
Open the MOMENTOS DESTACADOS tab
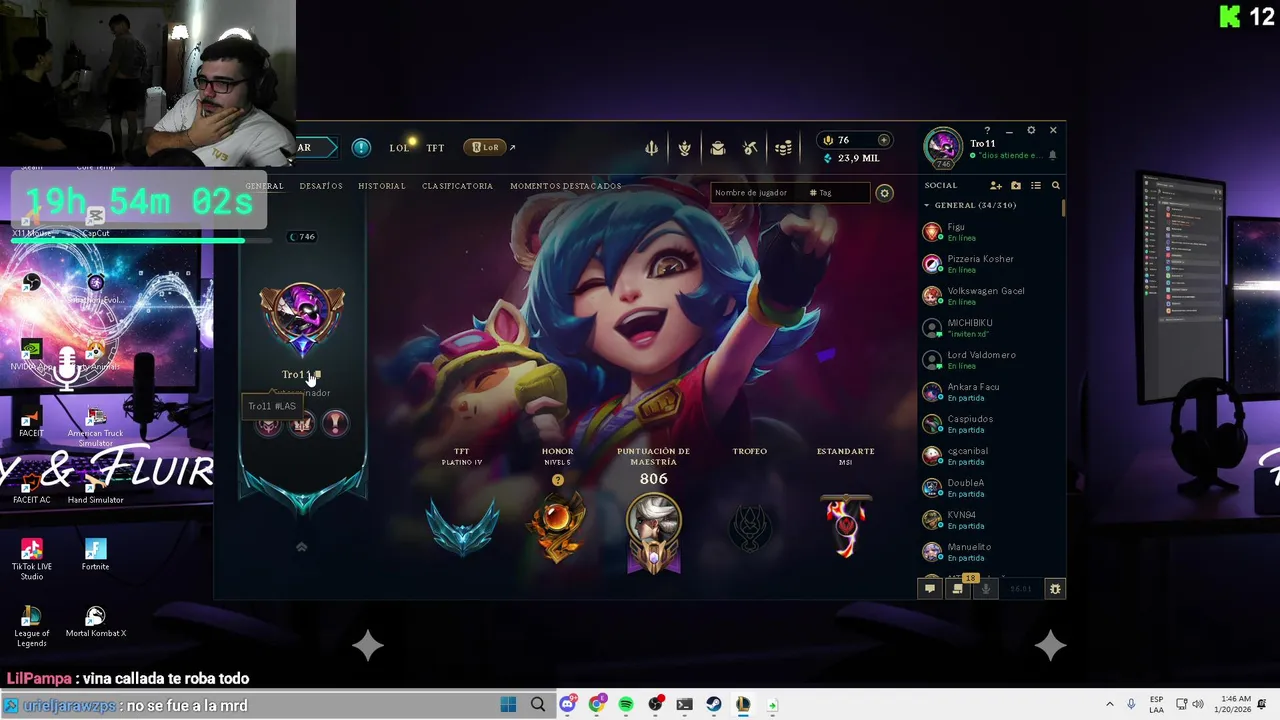point(566,186)
